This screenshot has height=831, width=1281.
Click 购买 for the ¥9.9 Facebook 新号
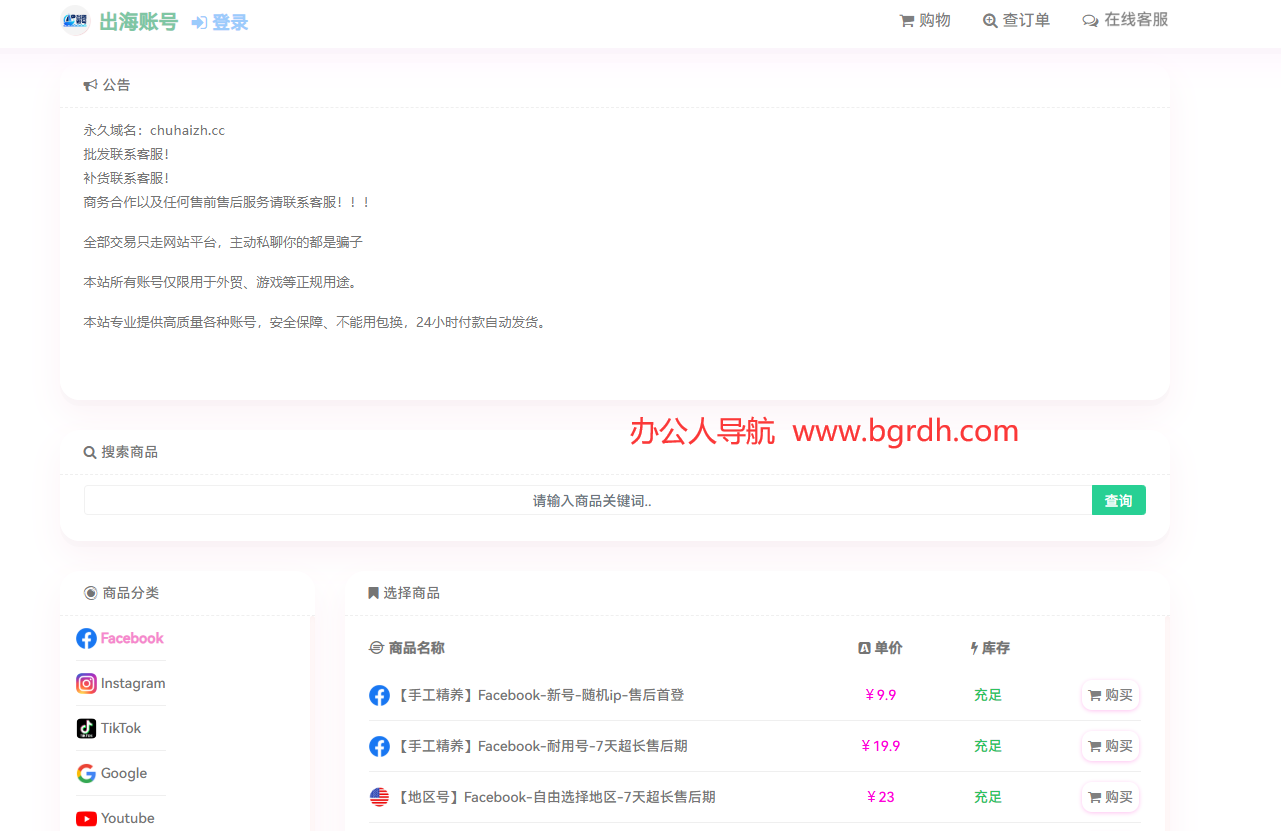pos(1110,695)
